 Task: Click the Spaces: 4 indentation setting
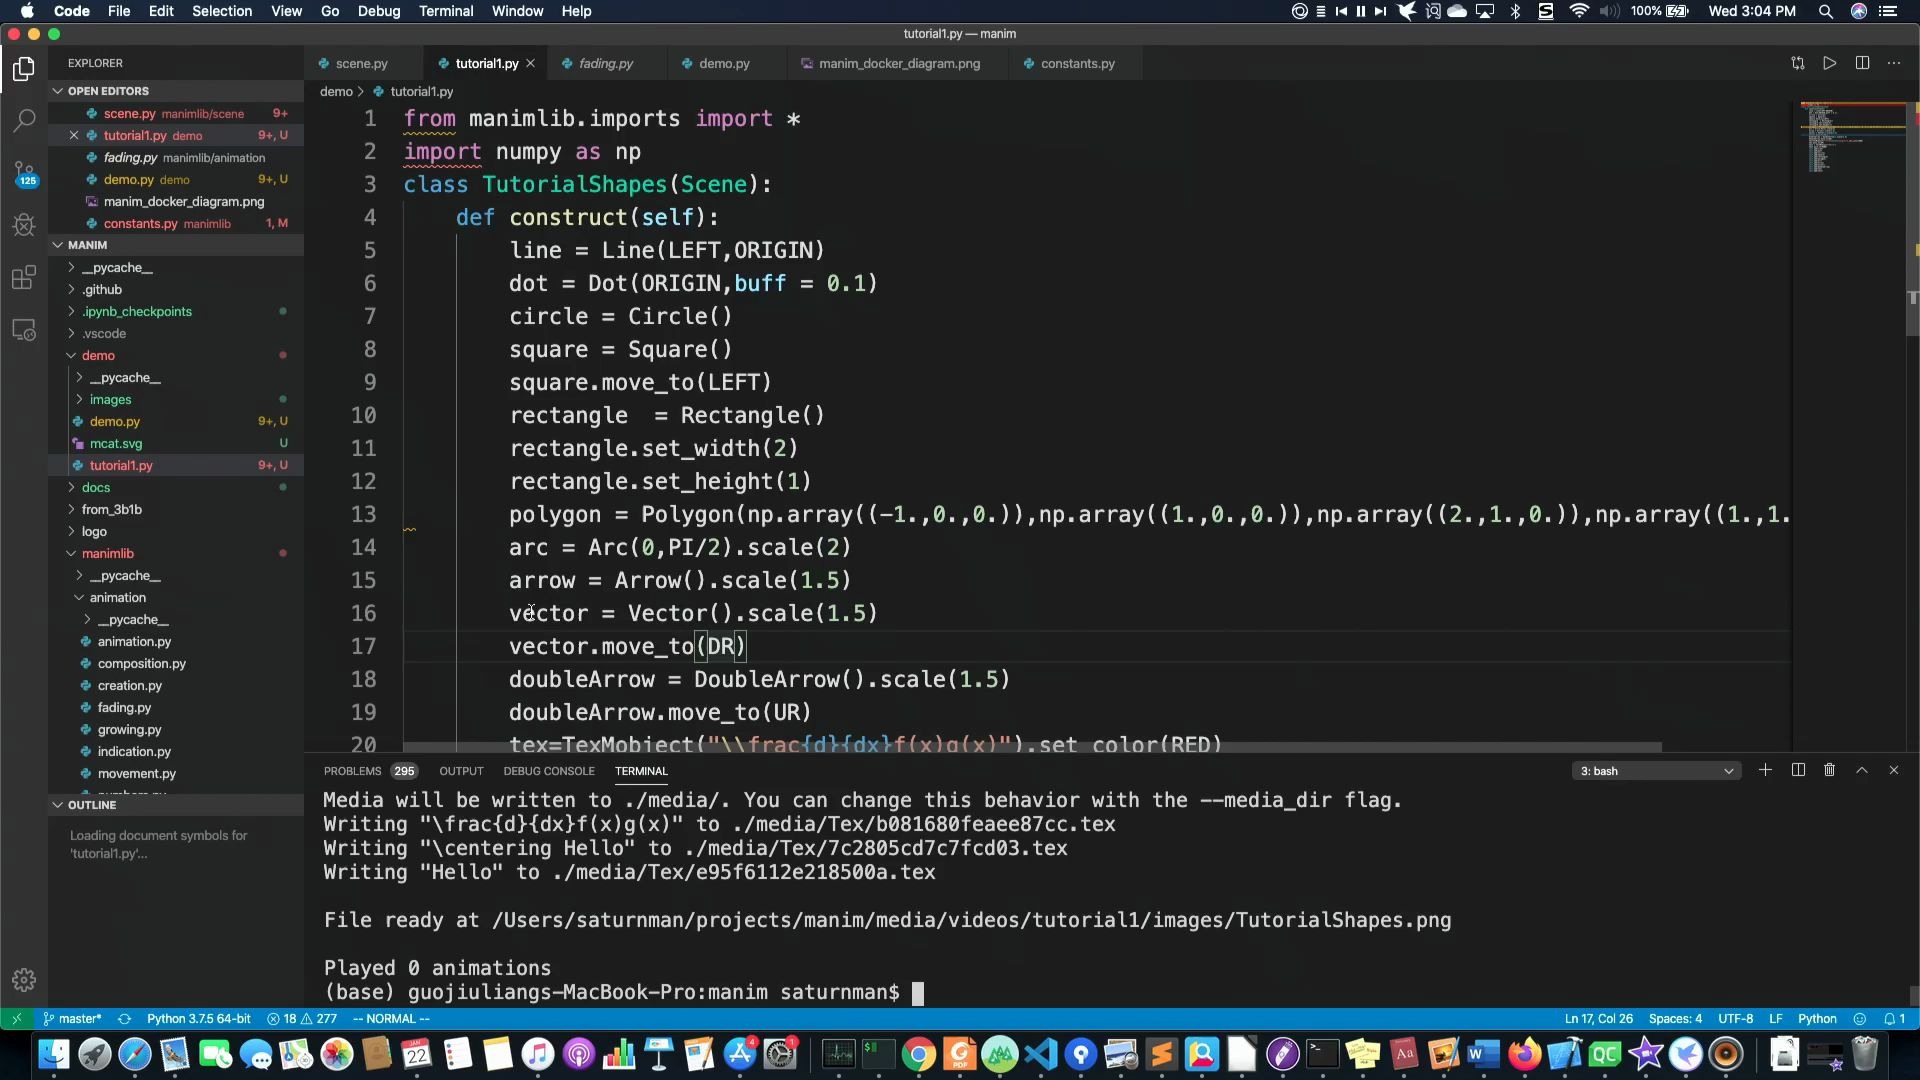1675,1019
